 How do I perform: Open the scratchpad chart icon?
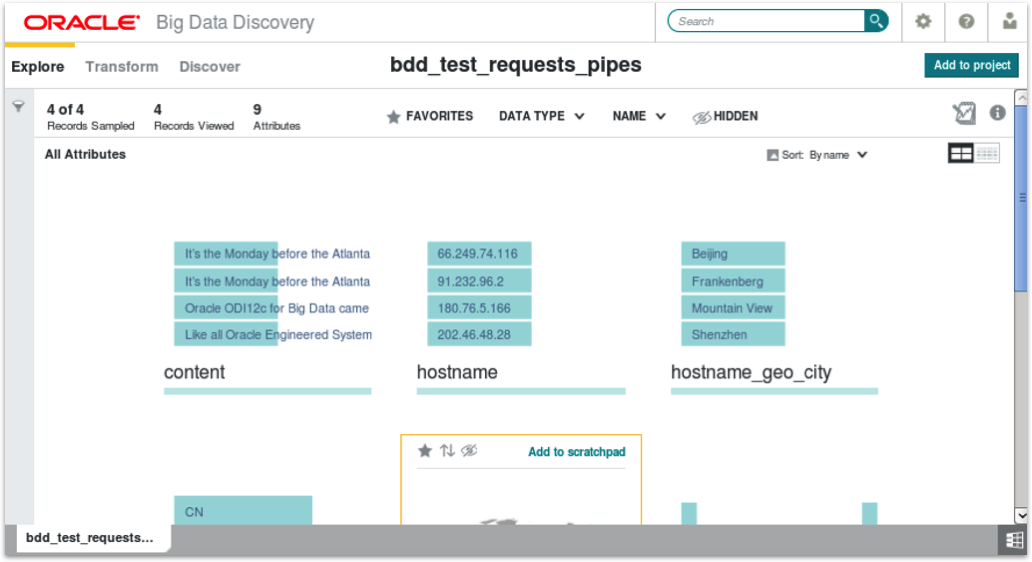[x=964, y=113]
